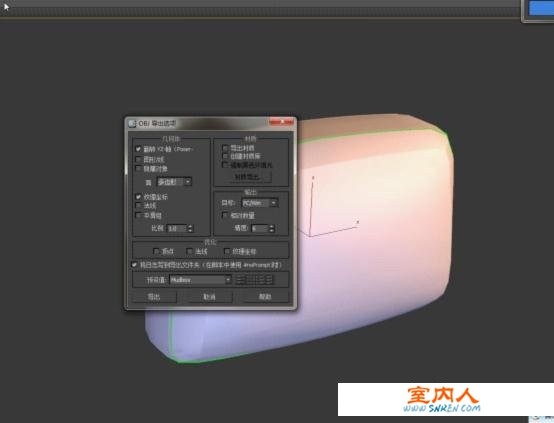Click the Precision spinner arrows
The image size is (554, 423).
[272, 229]
